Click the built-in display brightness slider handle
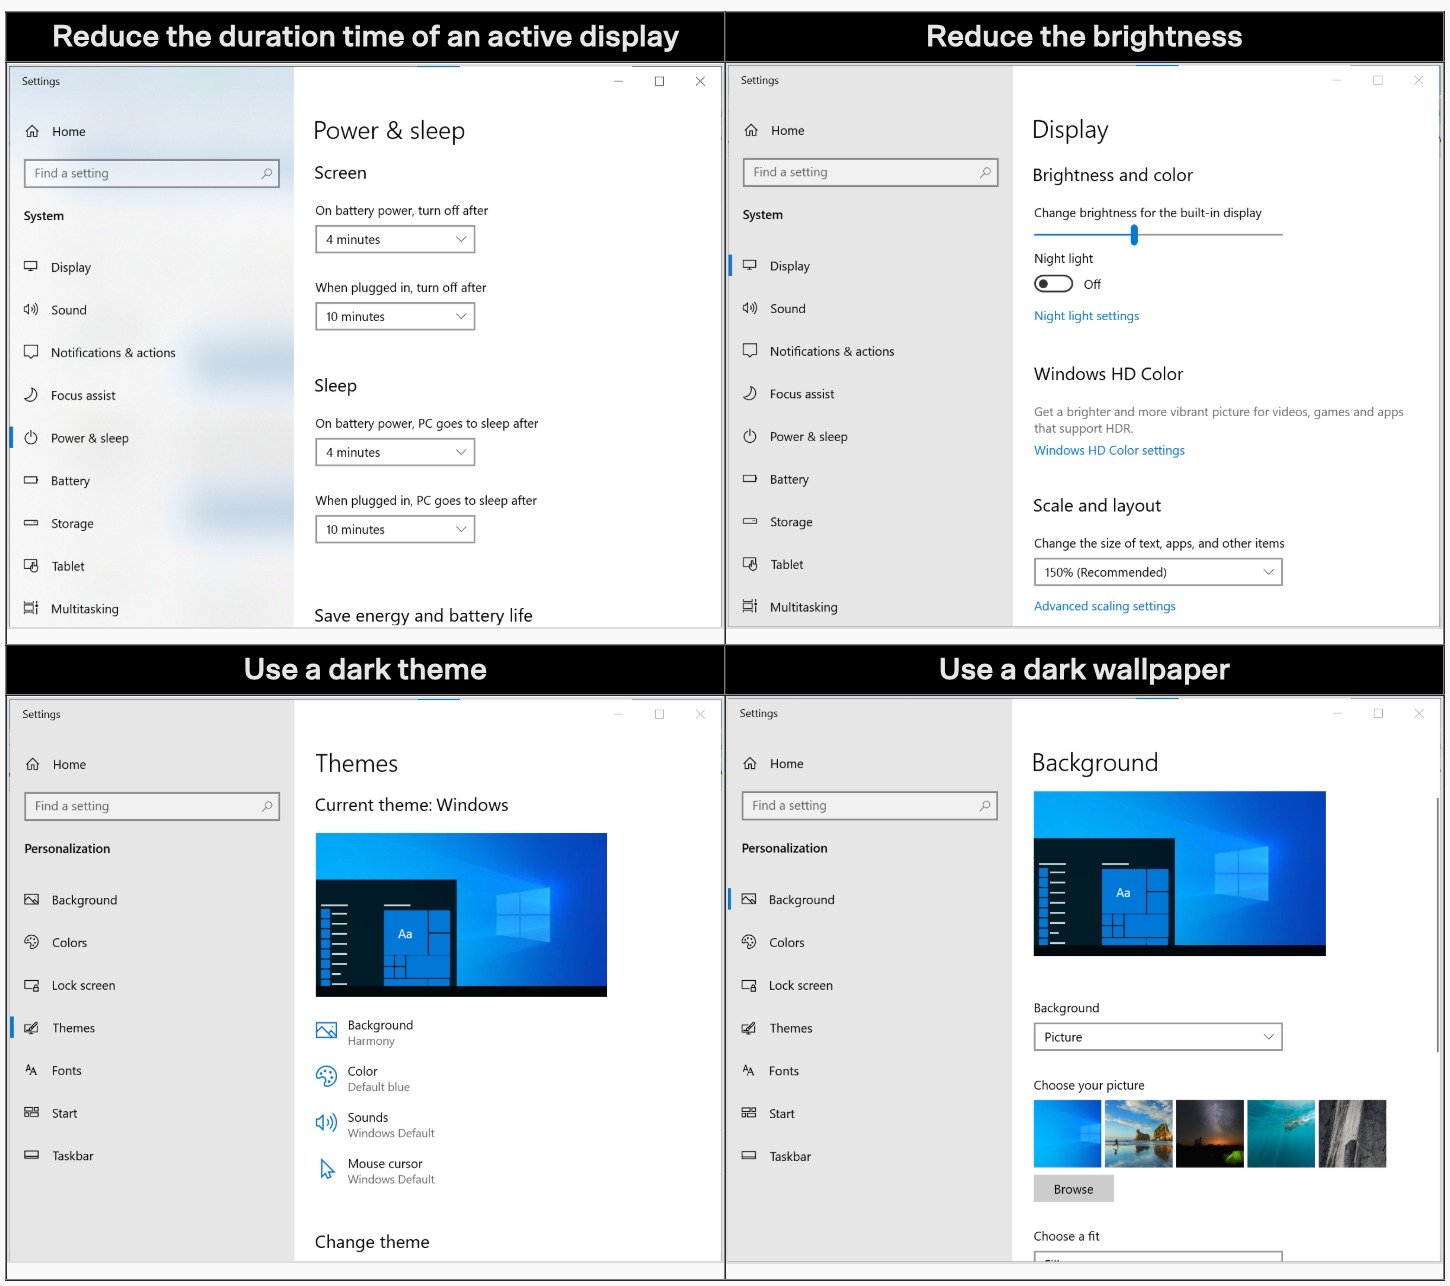1450x1286 pixels. click(1134, 235)
